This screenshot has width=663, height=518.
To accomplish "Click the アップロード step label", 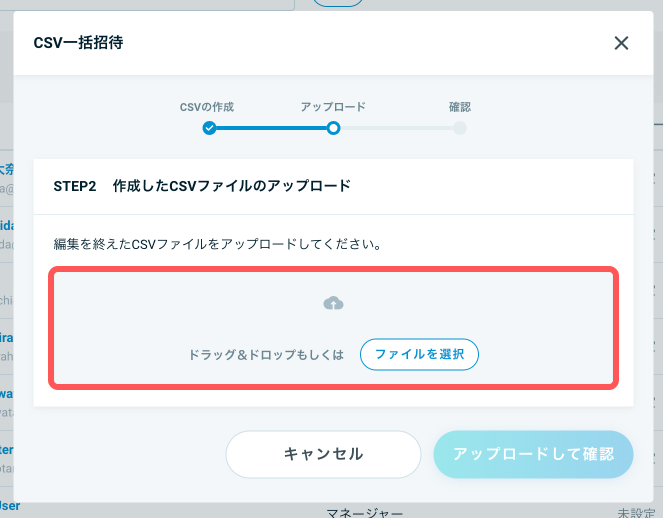I will tap(333, 107).
